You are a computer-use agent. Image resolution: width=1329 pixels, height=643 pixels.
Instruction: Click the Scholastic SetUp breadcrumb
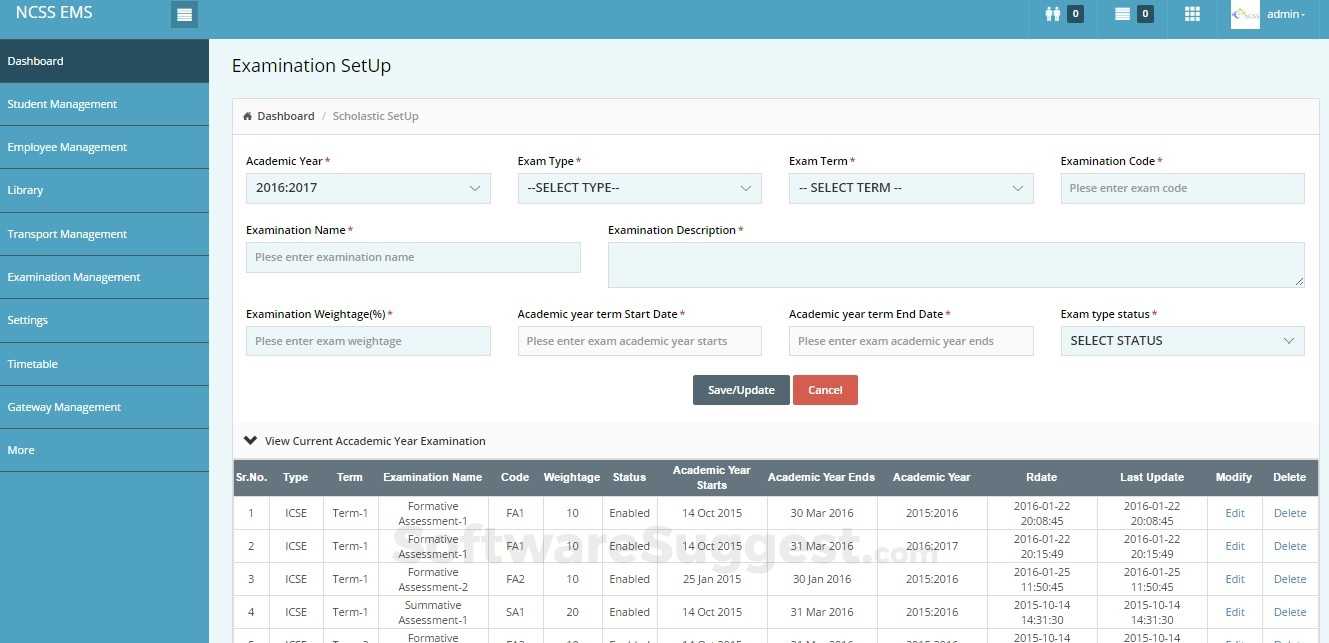coord(376,116)
